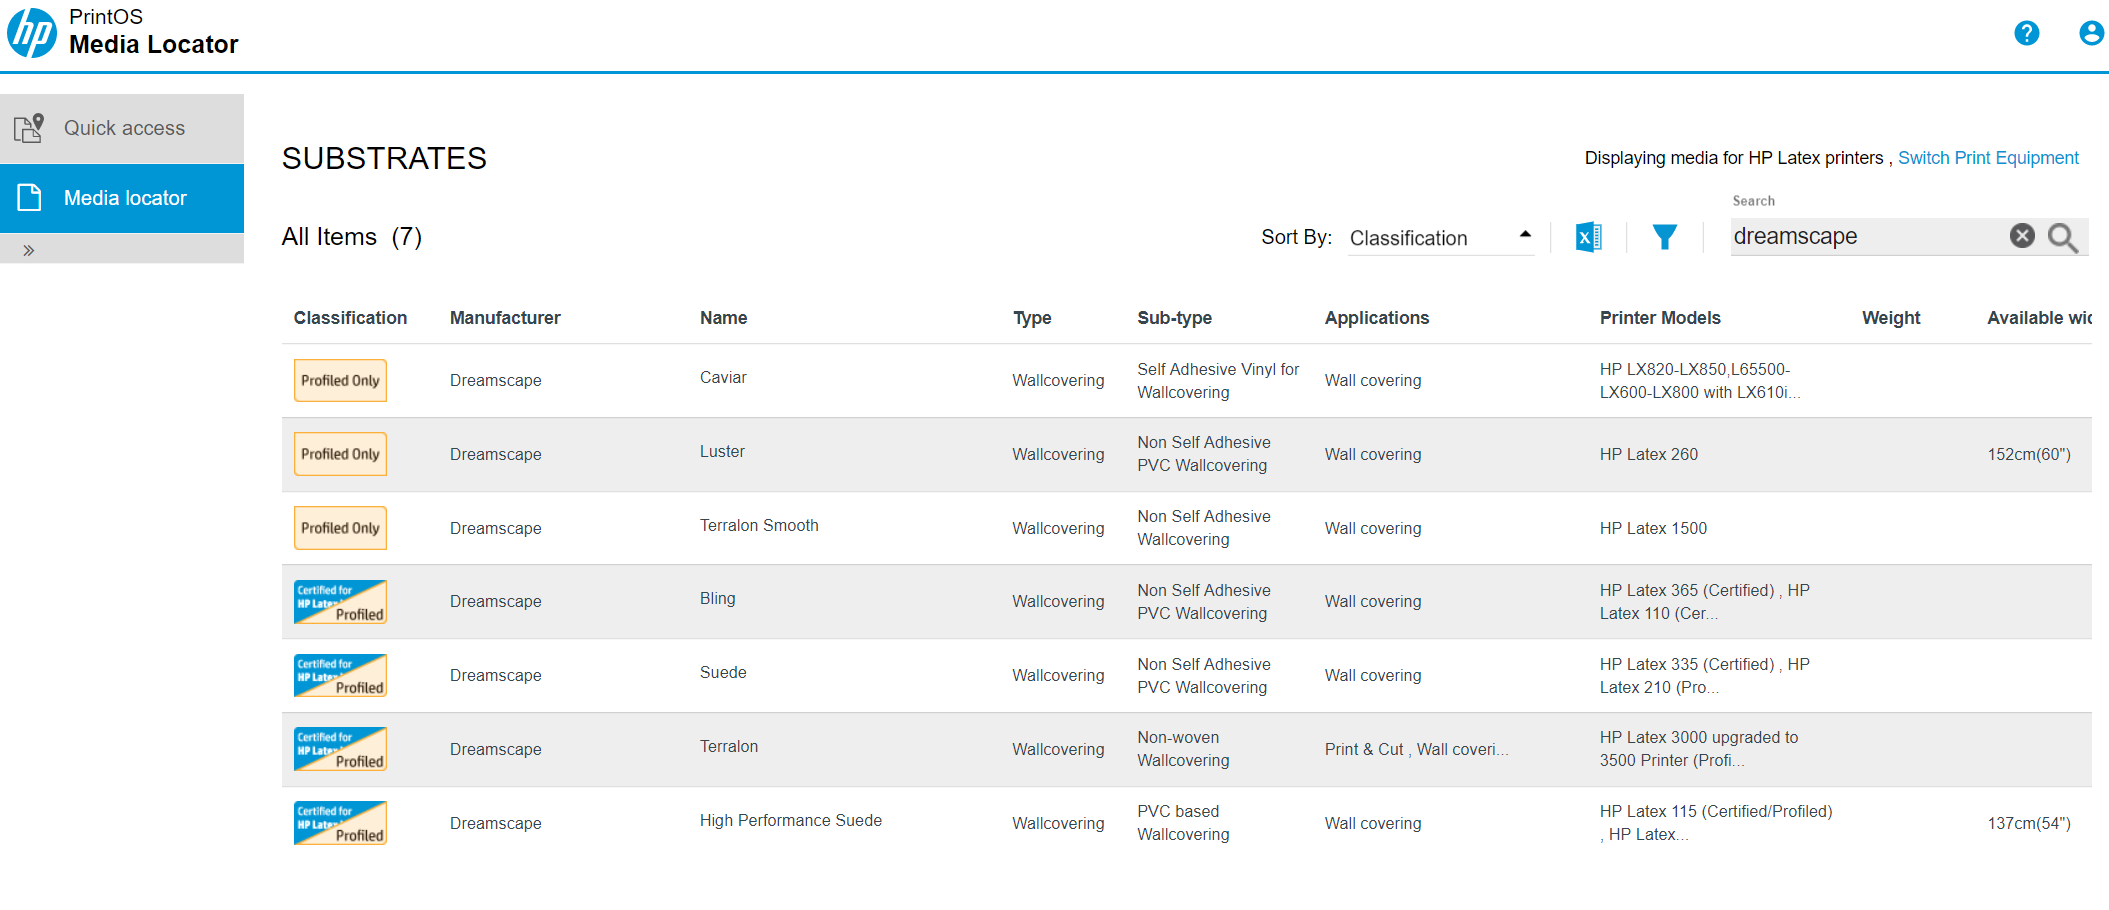Click 'HP Latex 3000 upgraded to' models cell
Image resolution: width=2109 pixels, height=910 pixels.
pos(1699,749)
